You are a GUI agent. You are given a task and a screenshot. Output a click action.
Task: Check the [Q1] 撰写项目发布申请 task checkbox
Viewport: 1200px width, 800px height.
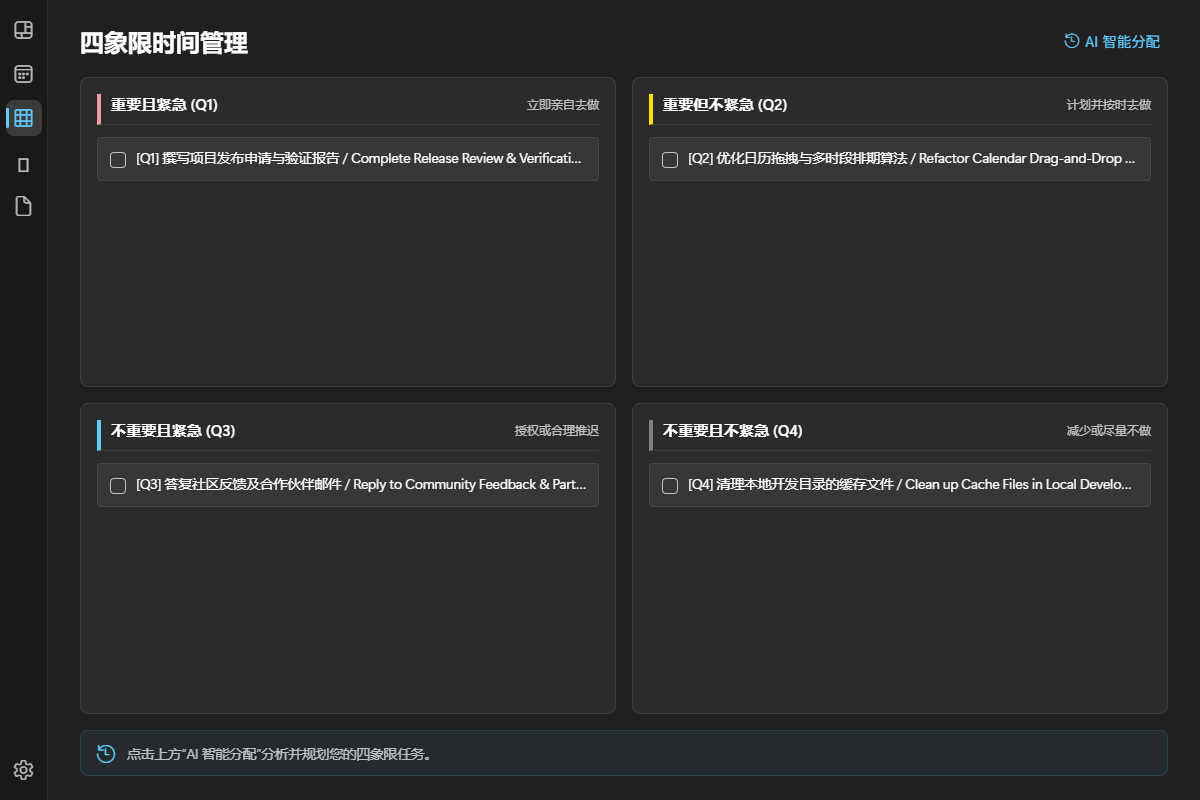point(118,160)
